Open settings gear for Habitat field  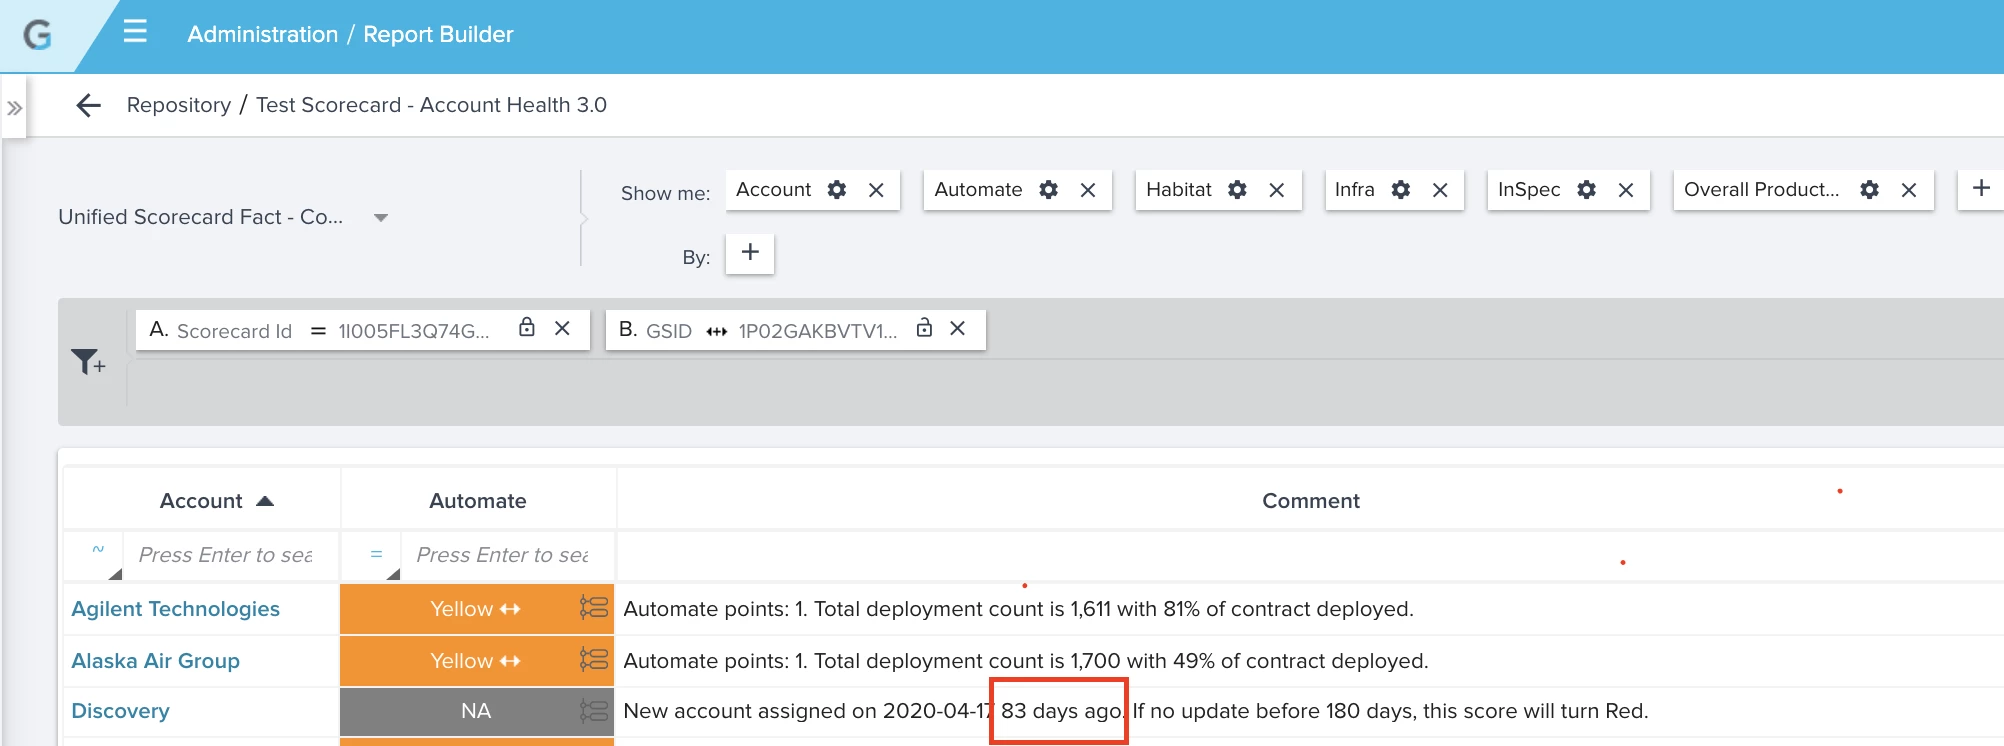click(x=1237, y=190)
